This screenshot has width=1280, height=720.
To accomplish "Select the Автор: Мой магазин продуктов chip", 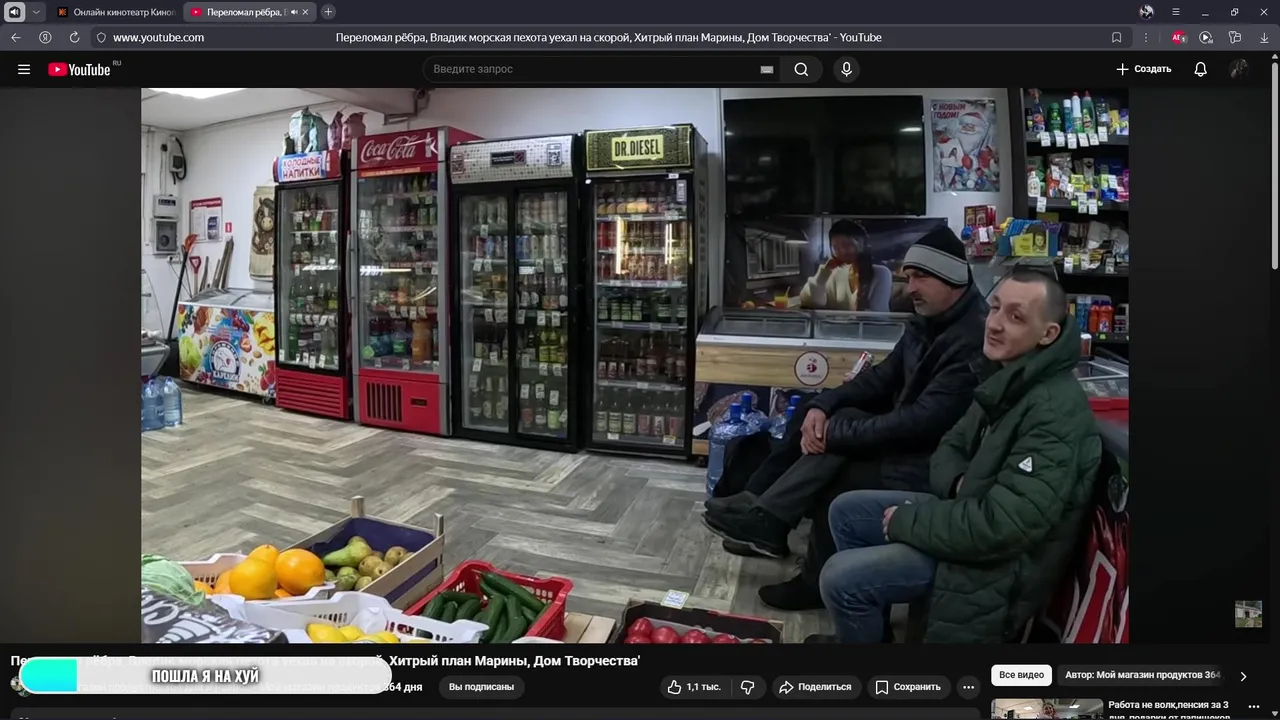I will [1142, 675].
